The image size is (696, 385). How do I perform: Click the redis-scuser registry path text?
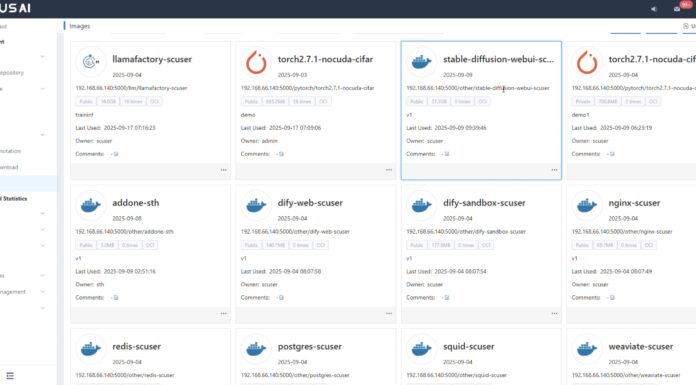coord(125,375)
